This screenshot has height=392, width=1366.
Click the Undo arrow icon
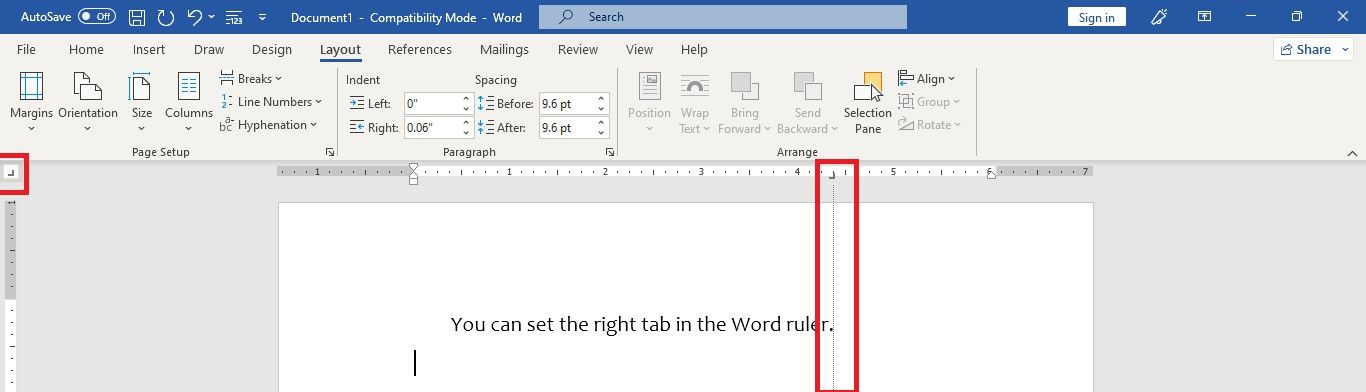coord(195,17)
